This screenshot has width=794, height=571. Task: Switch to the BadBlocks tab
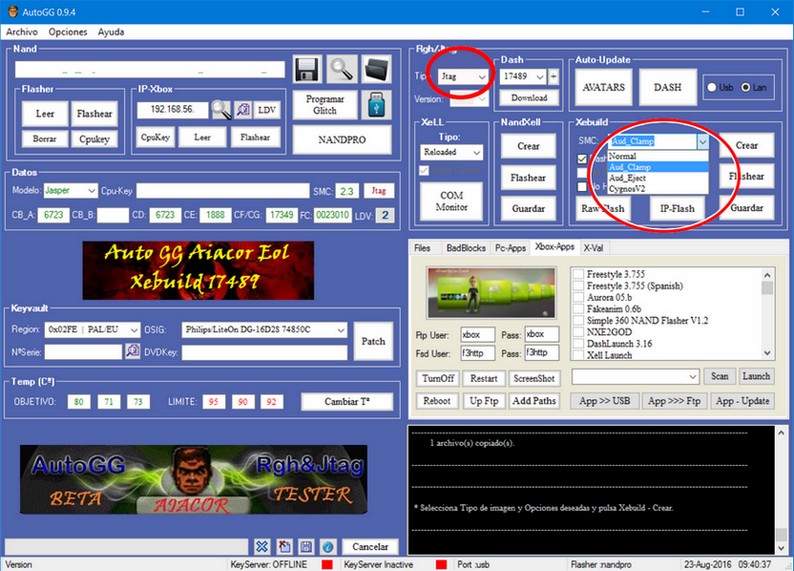coord(466,248)
